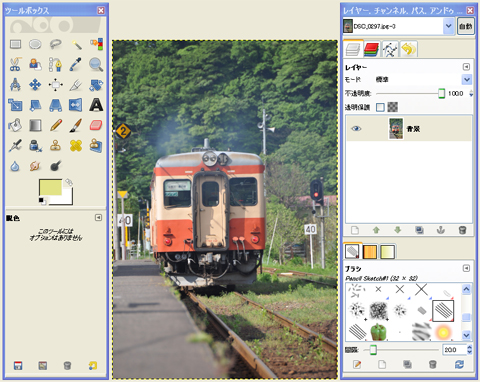Anchor the floating layer

441,230
